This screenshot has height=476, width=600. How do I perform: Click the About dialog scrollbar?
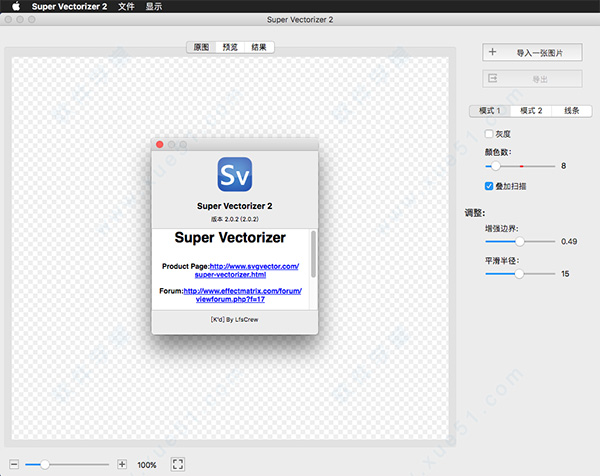pyautogui.click(x=313, y=254)
